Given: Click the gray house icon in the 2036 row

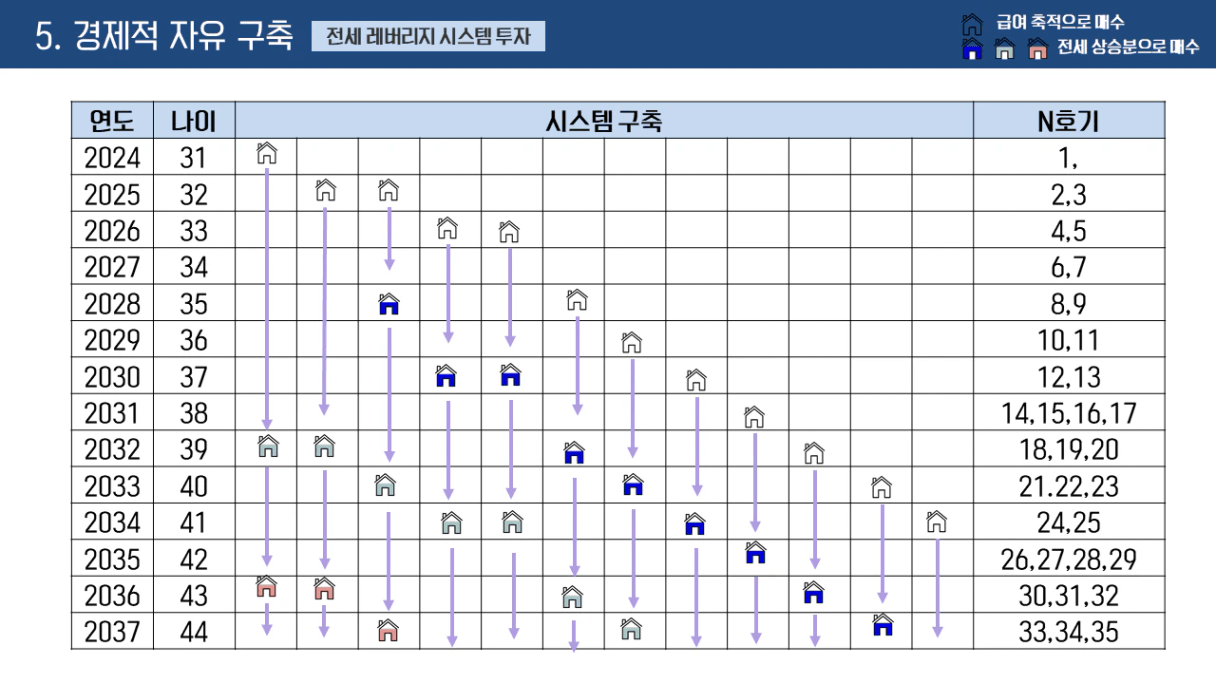Looking at the screenshot, I should tap(572, 598).
